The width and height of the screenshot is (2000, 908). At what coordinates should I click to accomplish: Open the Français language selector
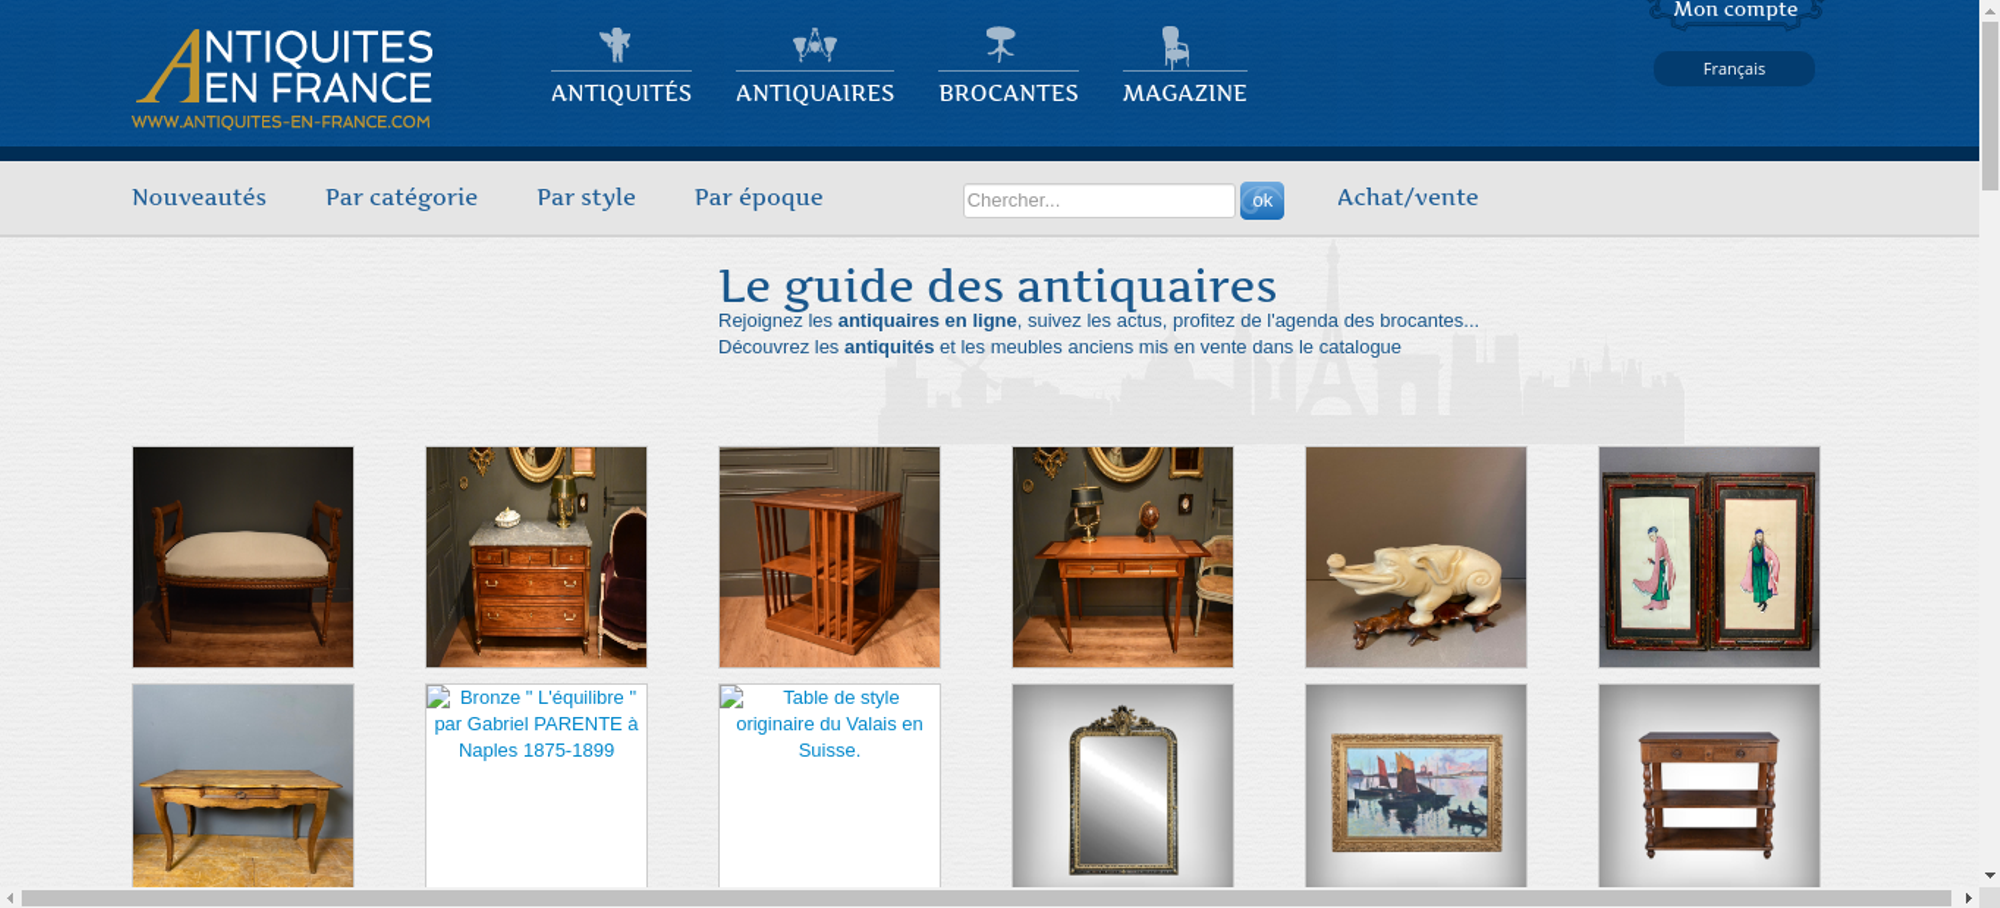1733,69
